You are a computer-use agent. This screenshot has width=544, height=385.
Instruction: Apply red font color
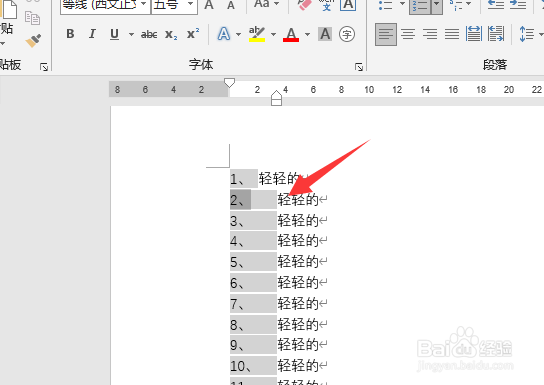291,34
